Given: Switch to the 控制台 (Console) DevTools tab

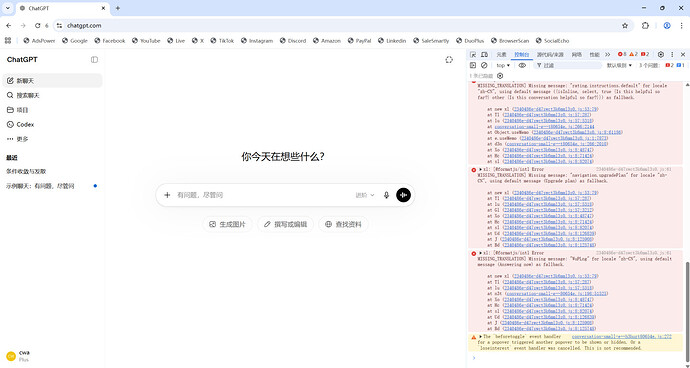Looking at the screenshot, I should tap(522, 55).
